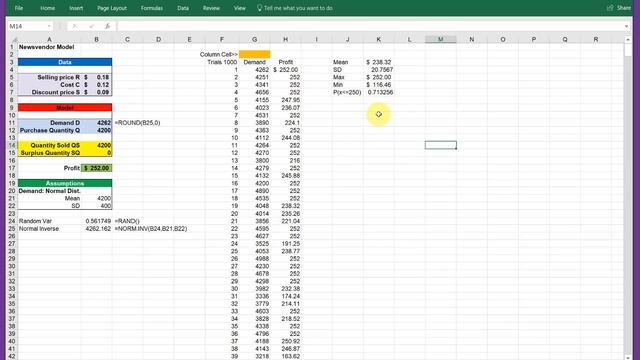Select assumption Mean value 4200 in B21

click(96, 198)
